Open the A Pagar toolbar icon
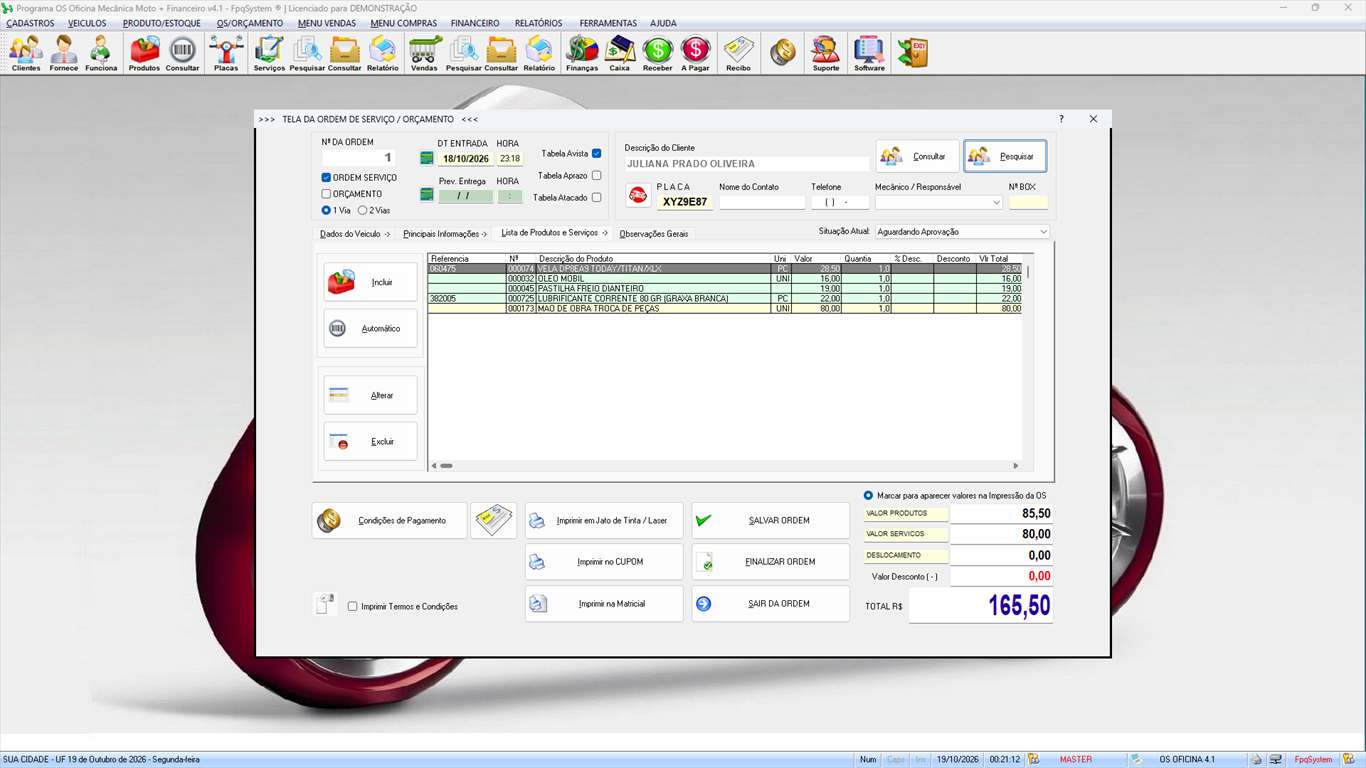1366x768 pixels. point(695,53)
